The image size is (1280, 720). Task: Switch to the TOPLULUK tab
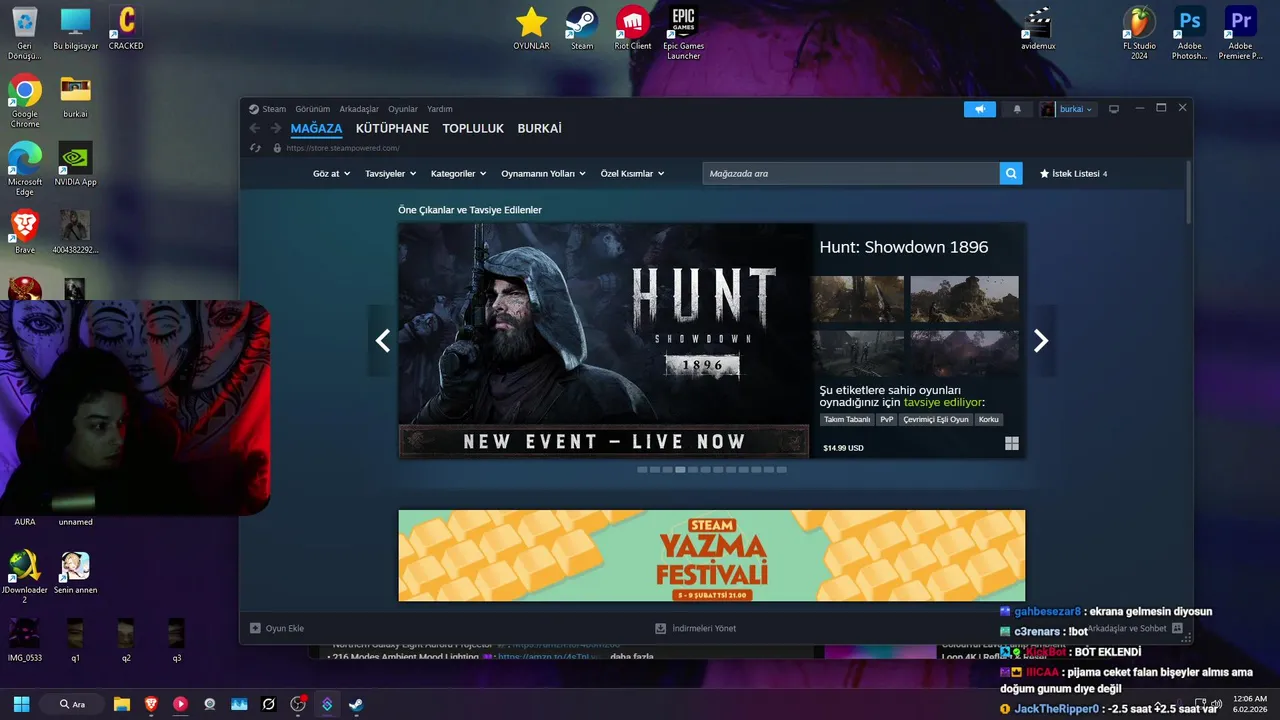[x=473, y=128]
